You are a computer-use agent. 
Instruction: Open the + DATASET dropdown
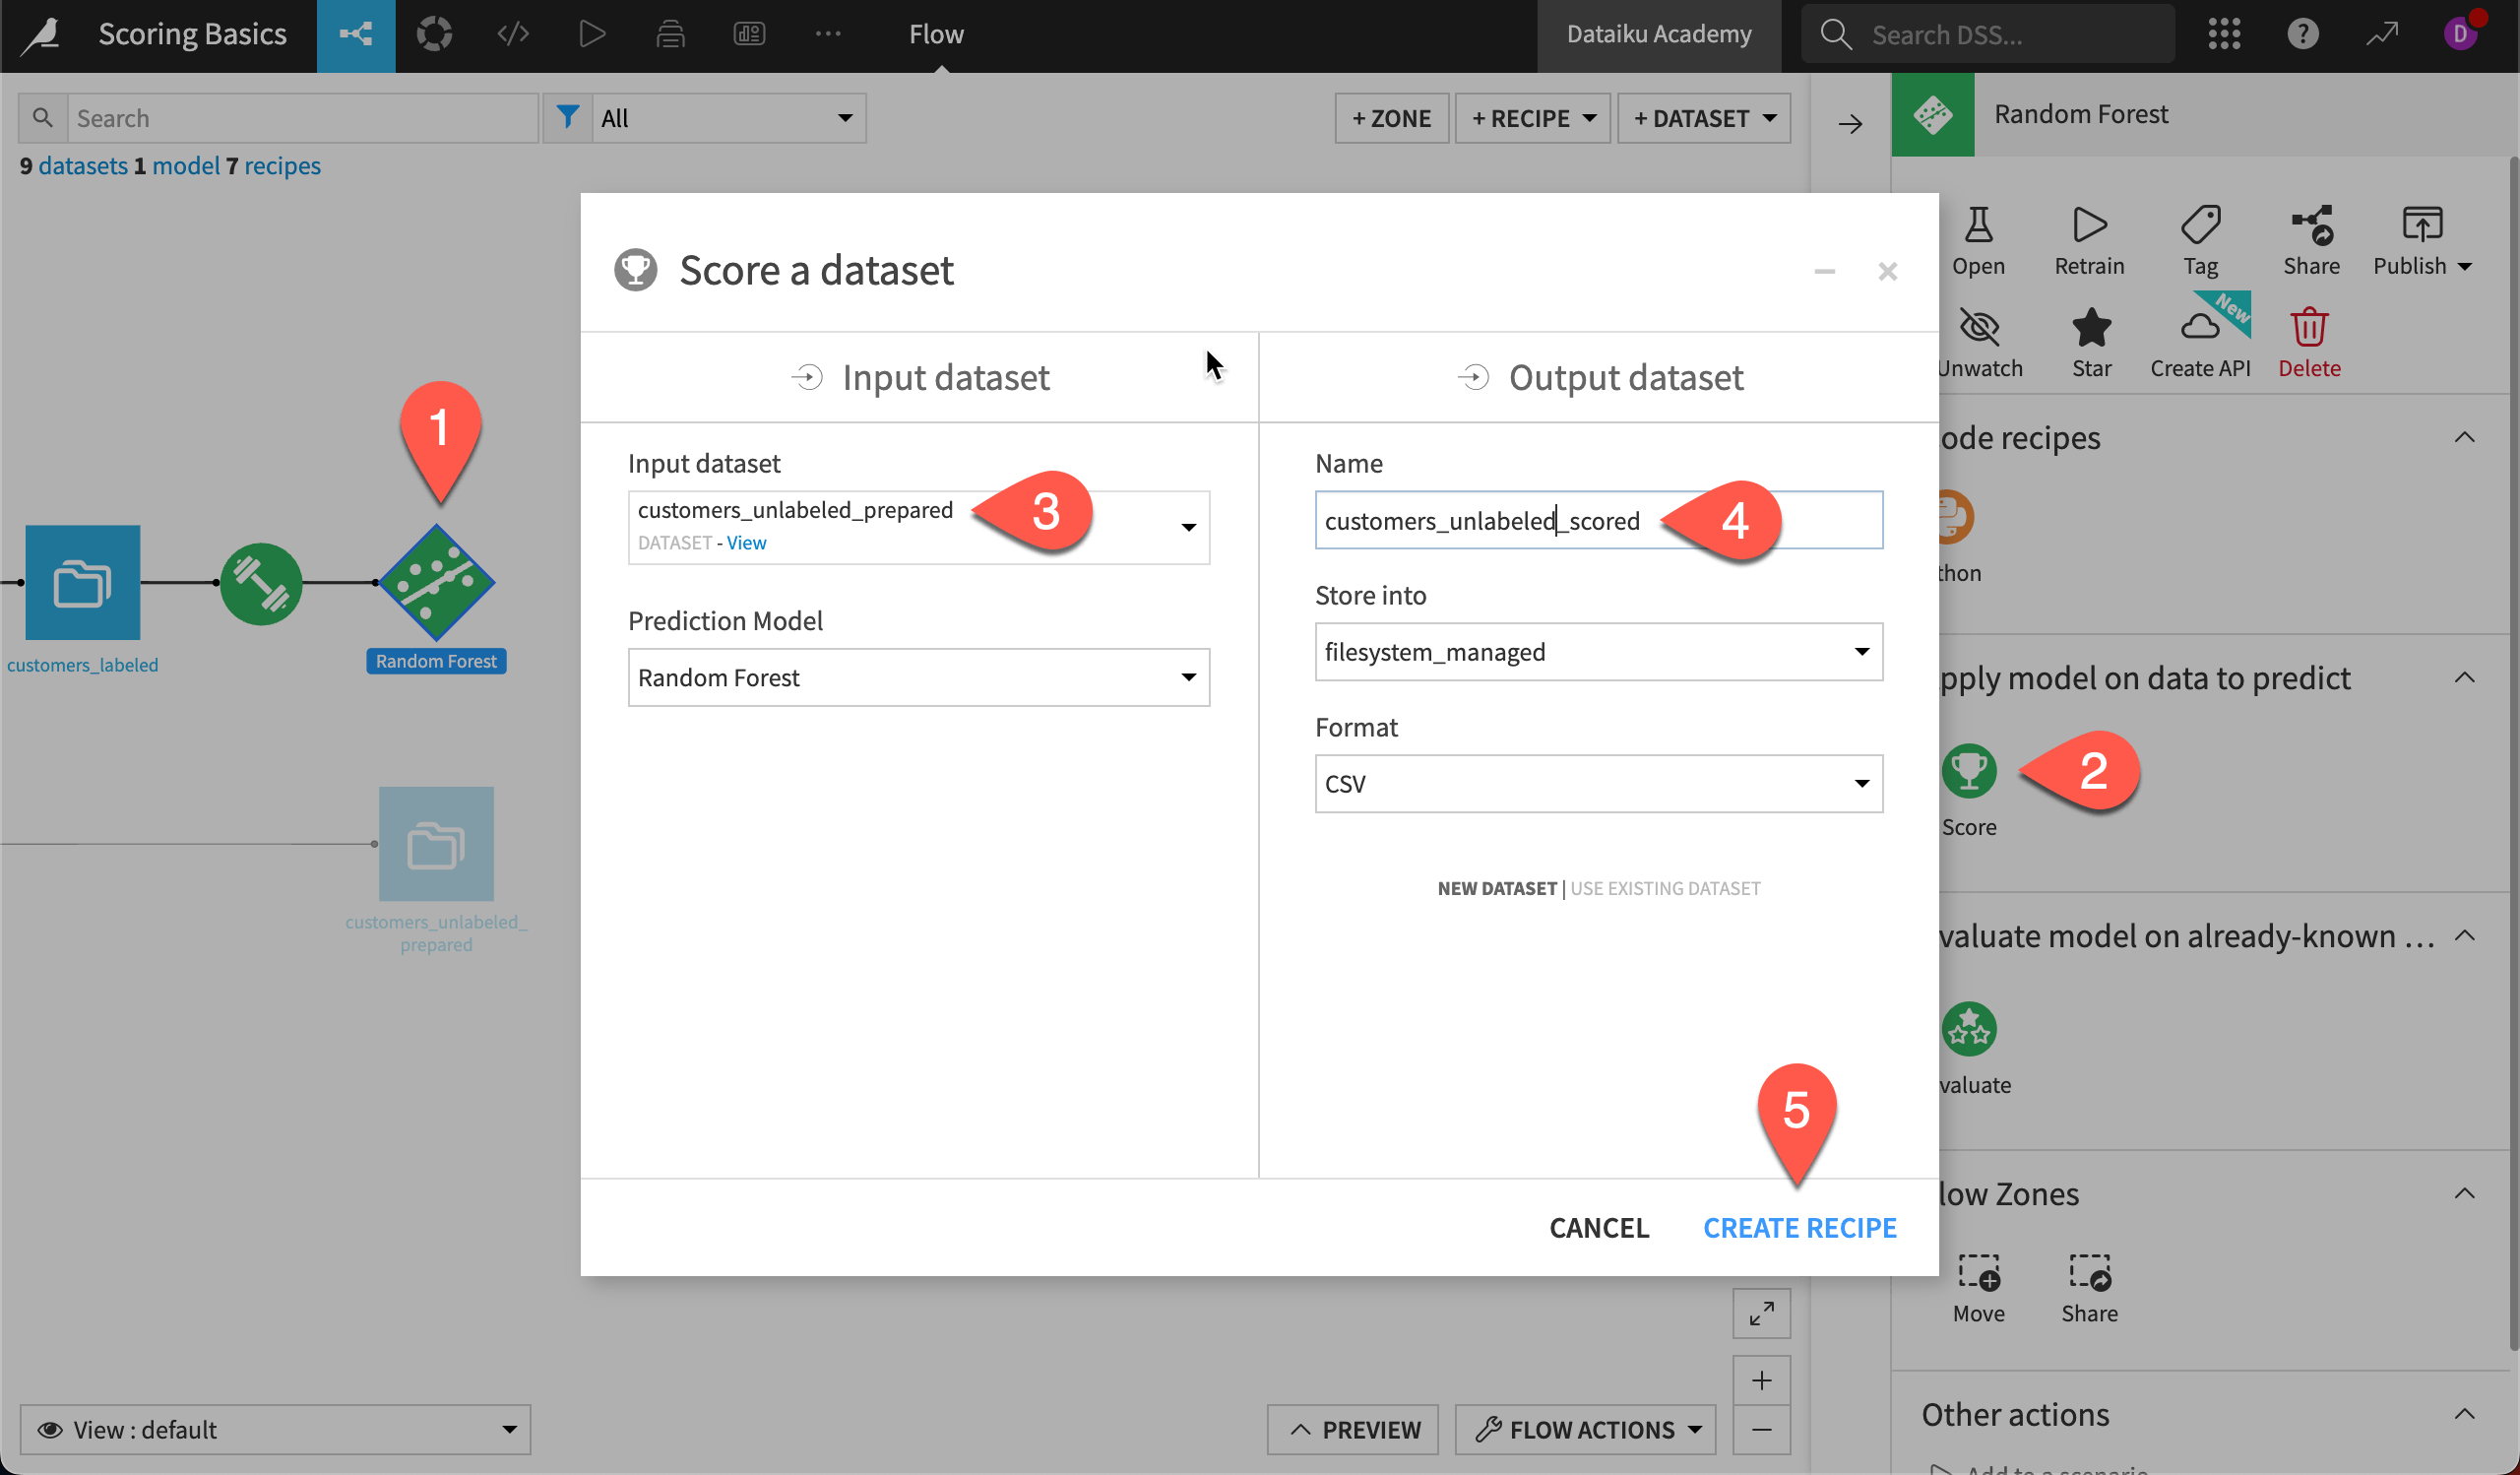[1703, 118]
